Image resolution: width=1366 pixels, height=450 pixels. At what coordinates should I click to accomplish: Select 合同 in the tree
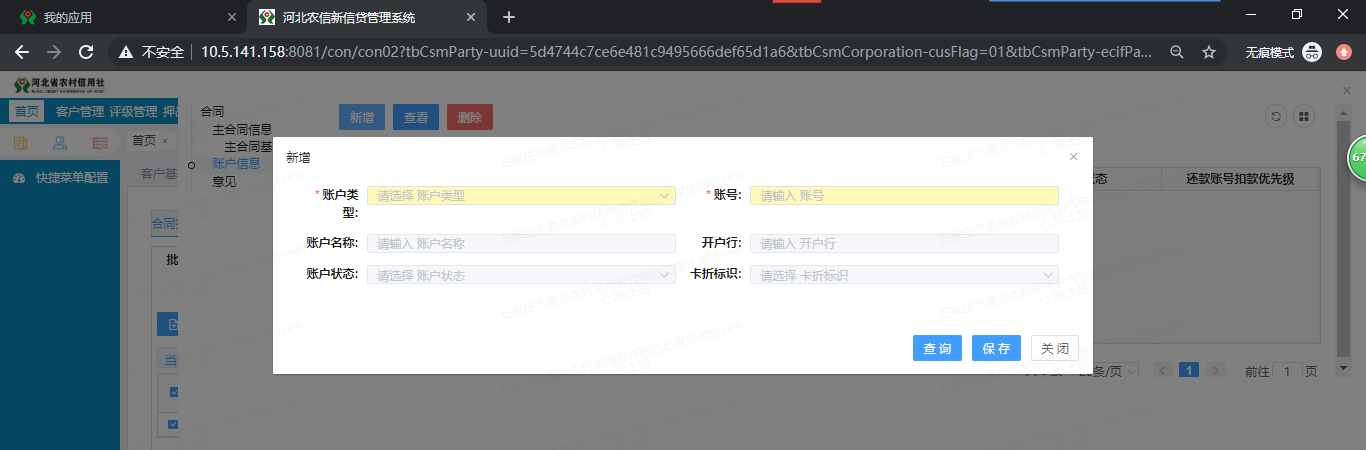click(x=212, y=112)
